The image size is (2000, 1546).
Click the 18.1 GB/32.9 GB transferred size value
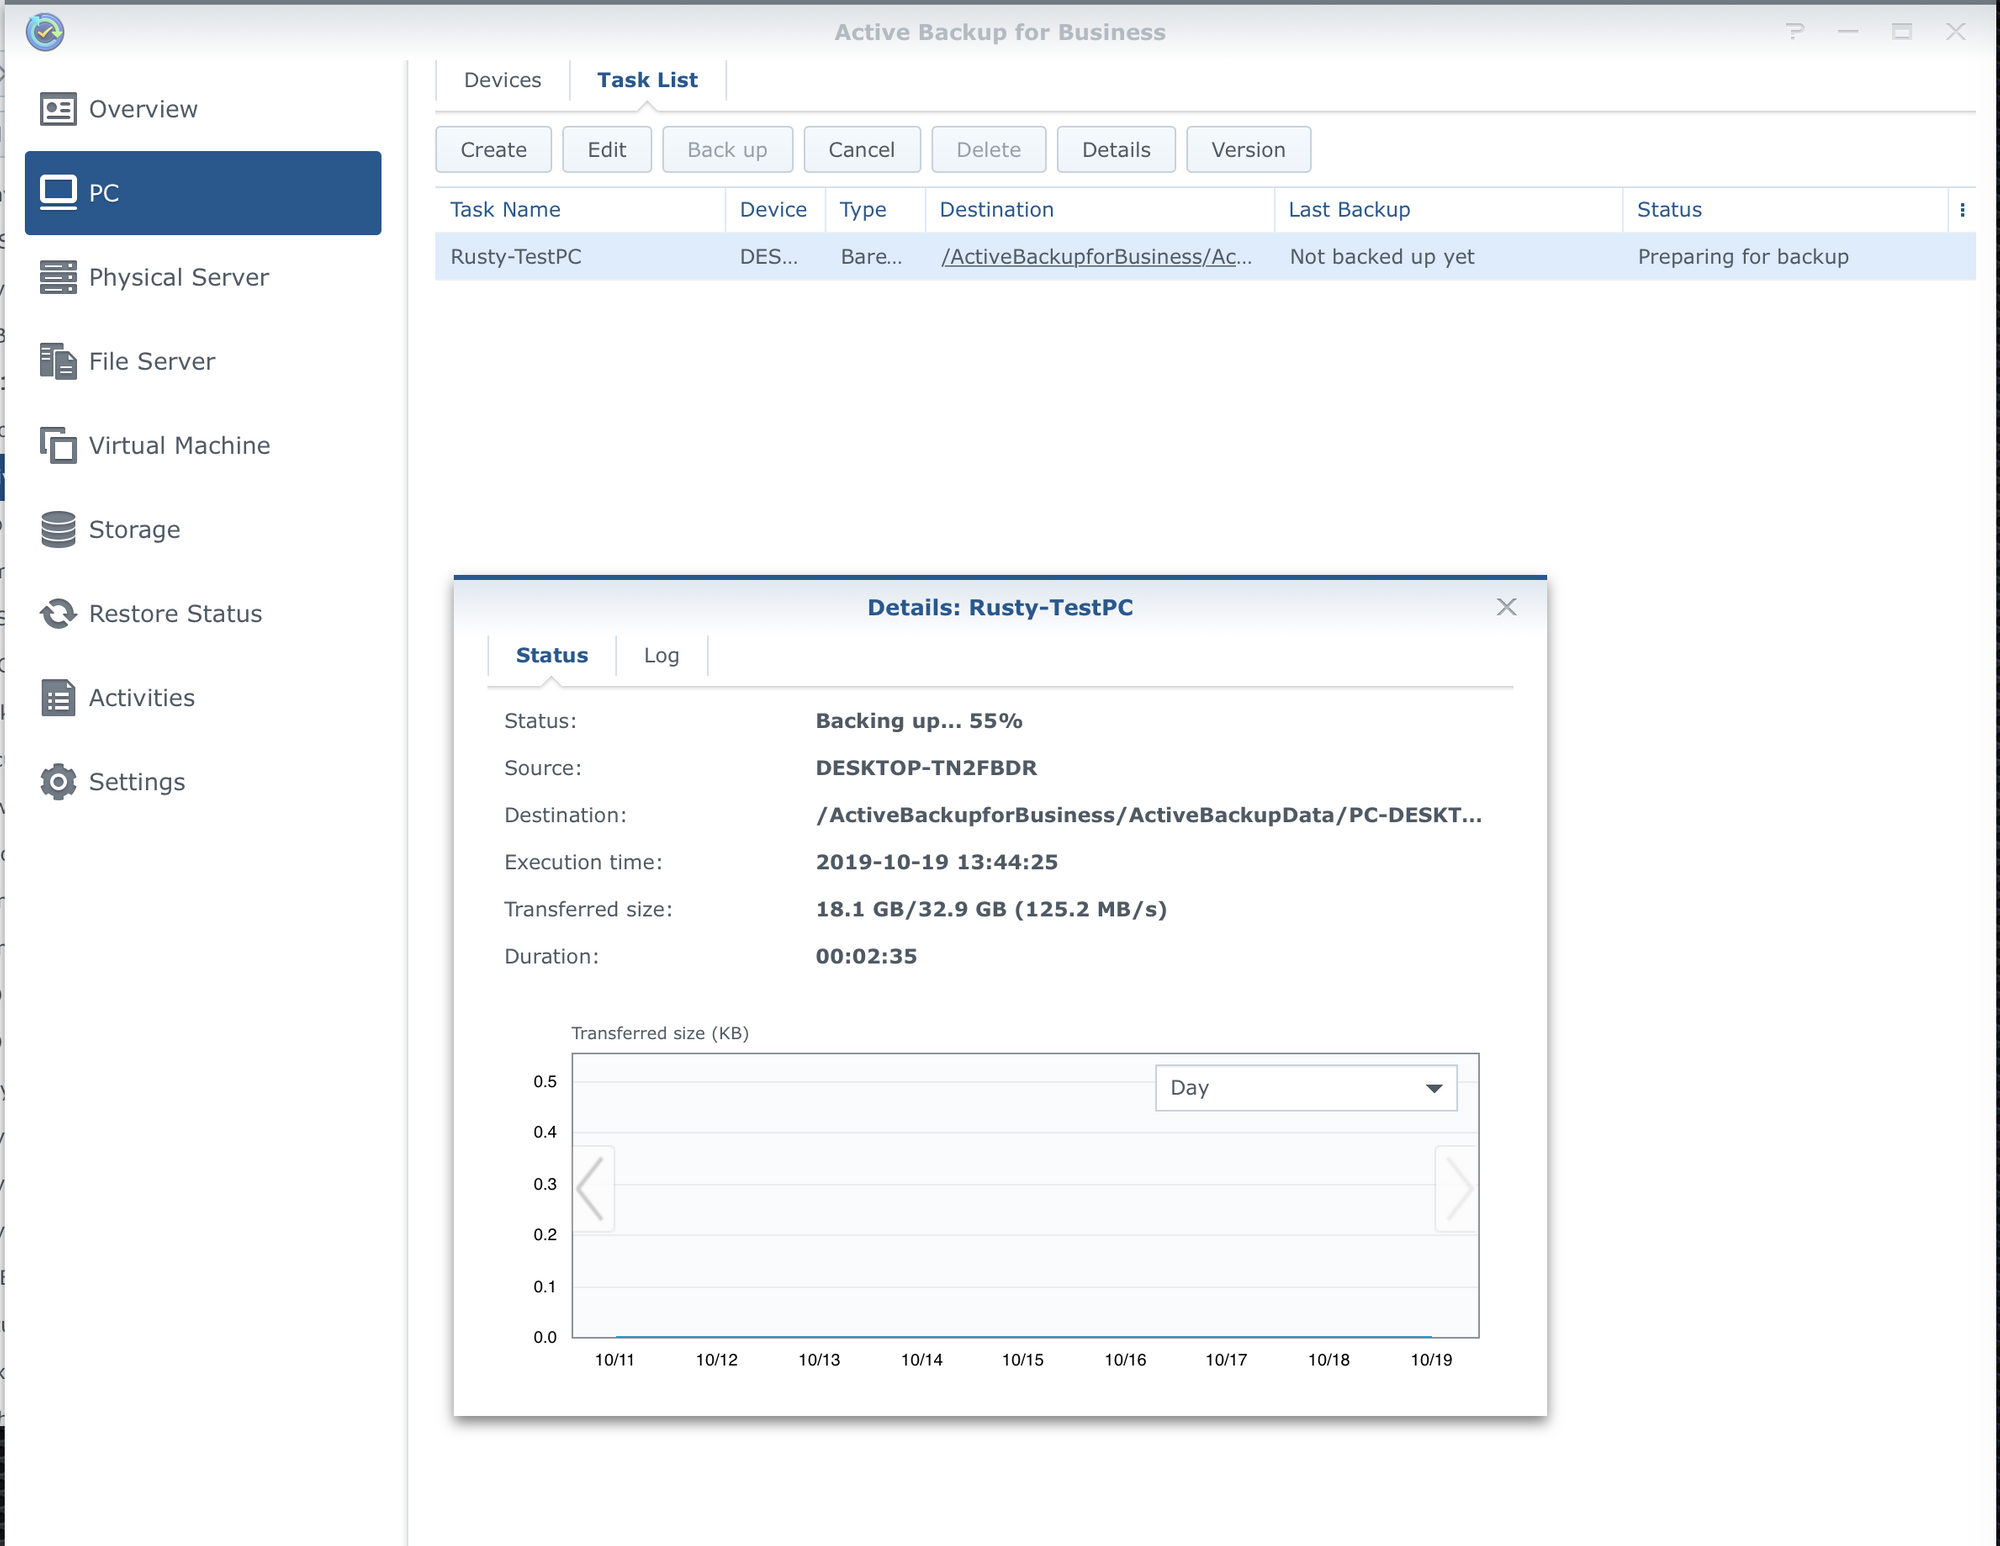point(991,909)
